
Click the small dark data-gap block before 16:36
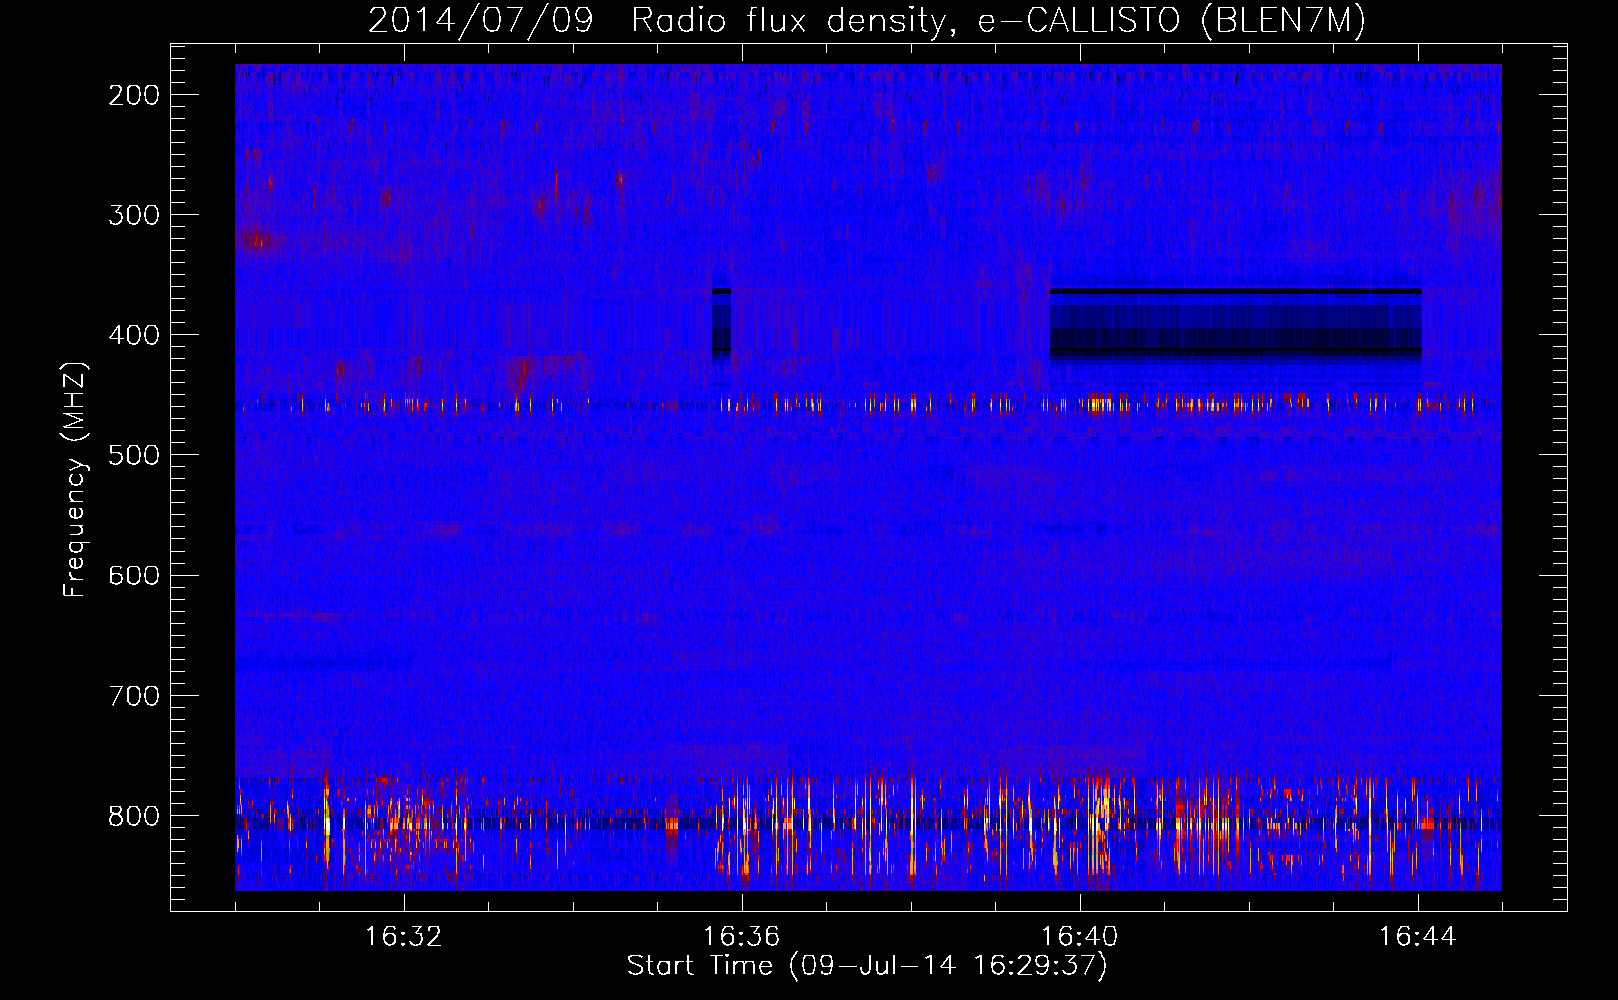[721, 324]
